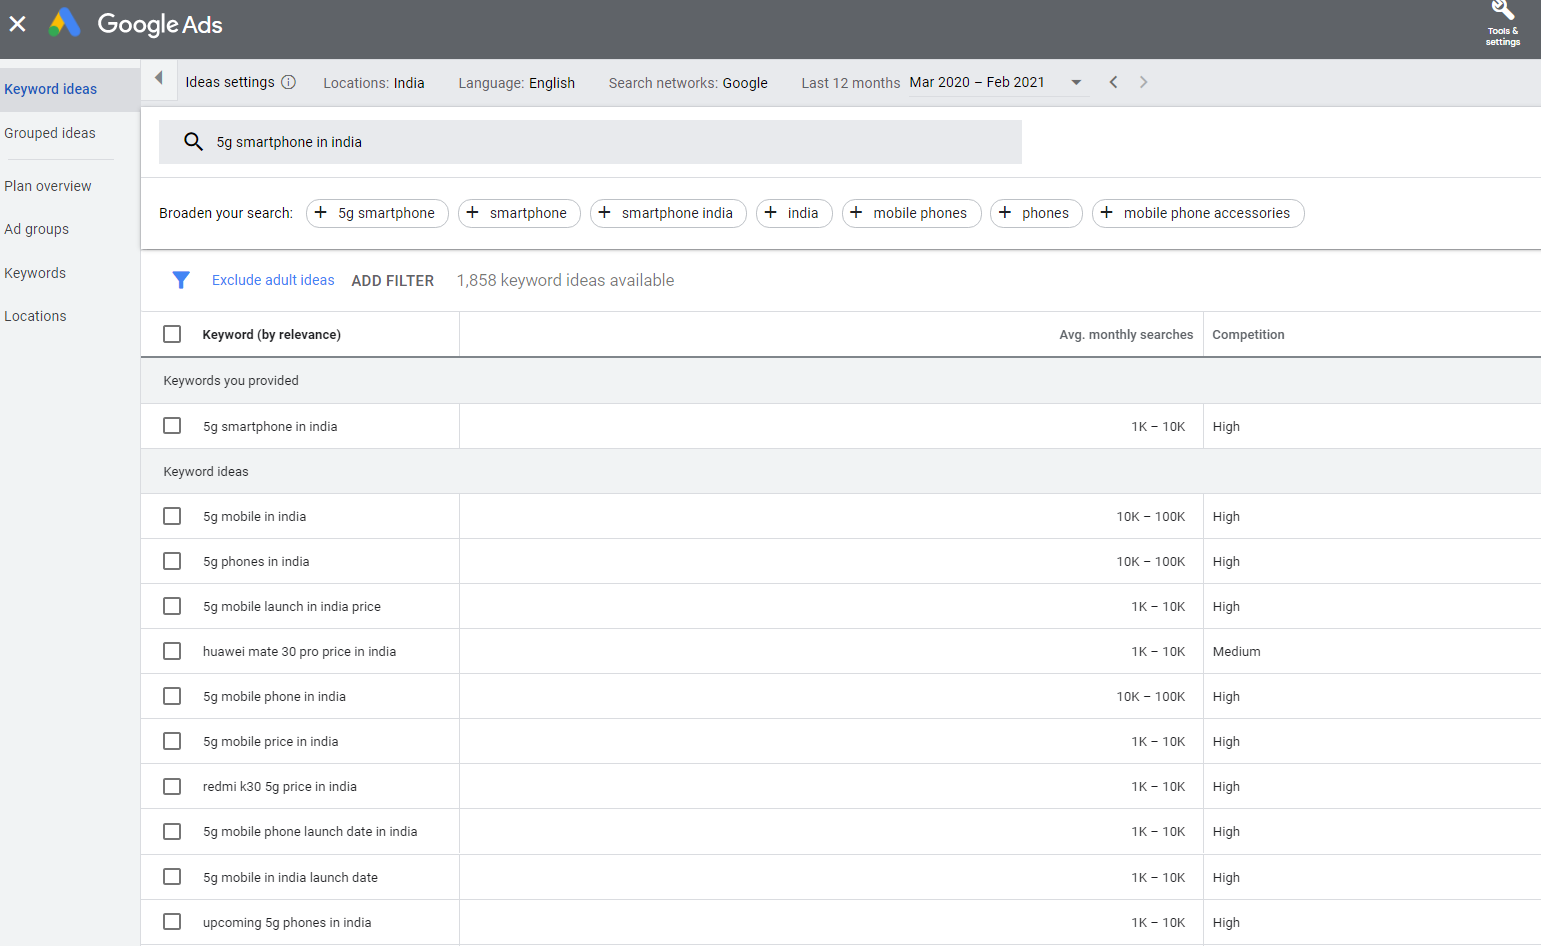The image size is (1541, 946).
Task: Add 'smartphone' suggestion chip
Action: [519, 213]
